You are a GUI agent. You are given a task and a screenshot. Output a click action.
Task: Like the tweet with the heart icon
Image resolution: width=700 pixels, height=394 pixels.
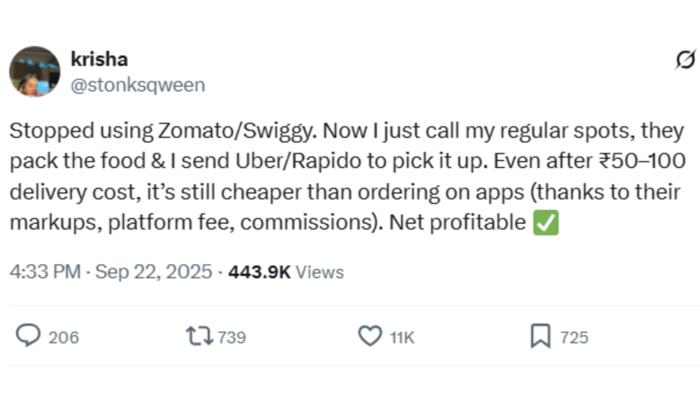click(x=370, y=336)
